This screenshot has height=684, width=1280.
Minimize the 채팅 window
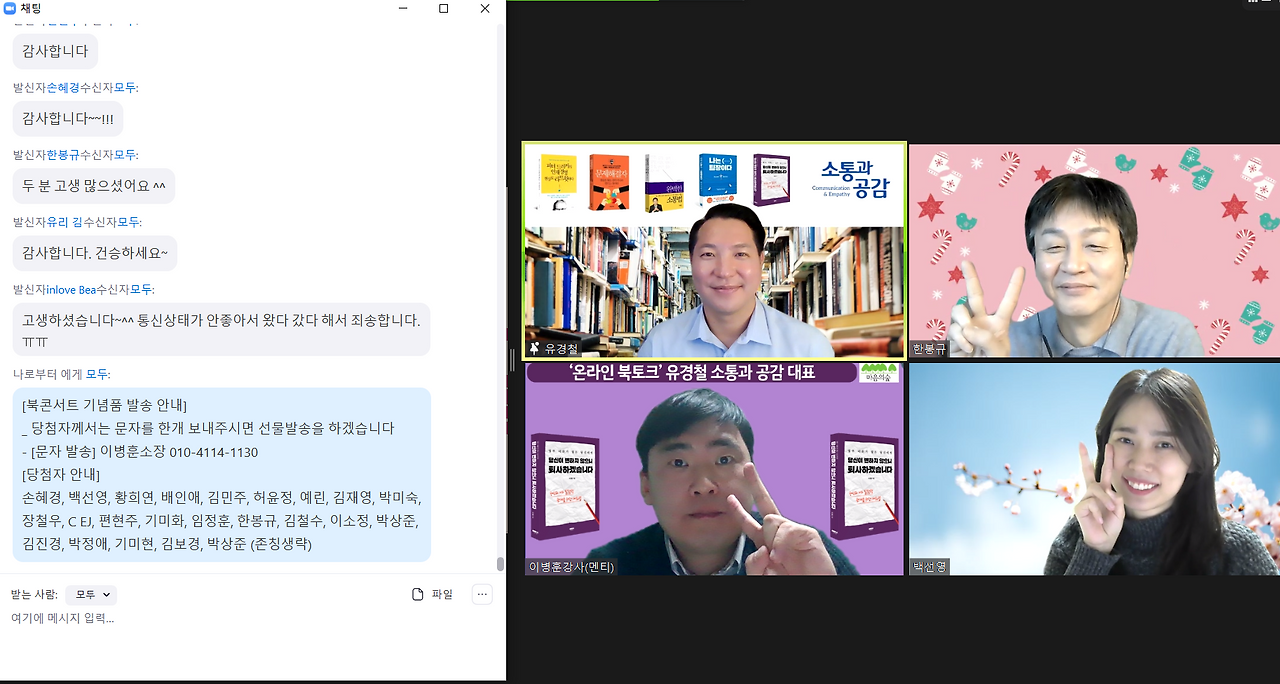402,8
